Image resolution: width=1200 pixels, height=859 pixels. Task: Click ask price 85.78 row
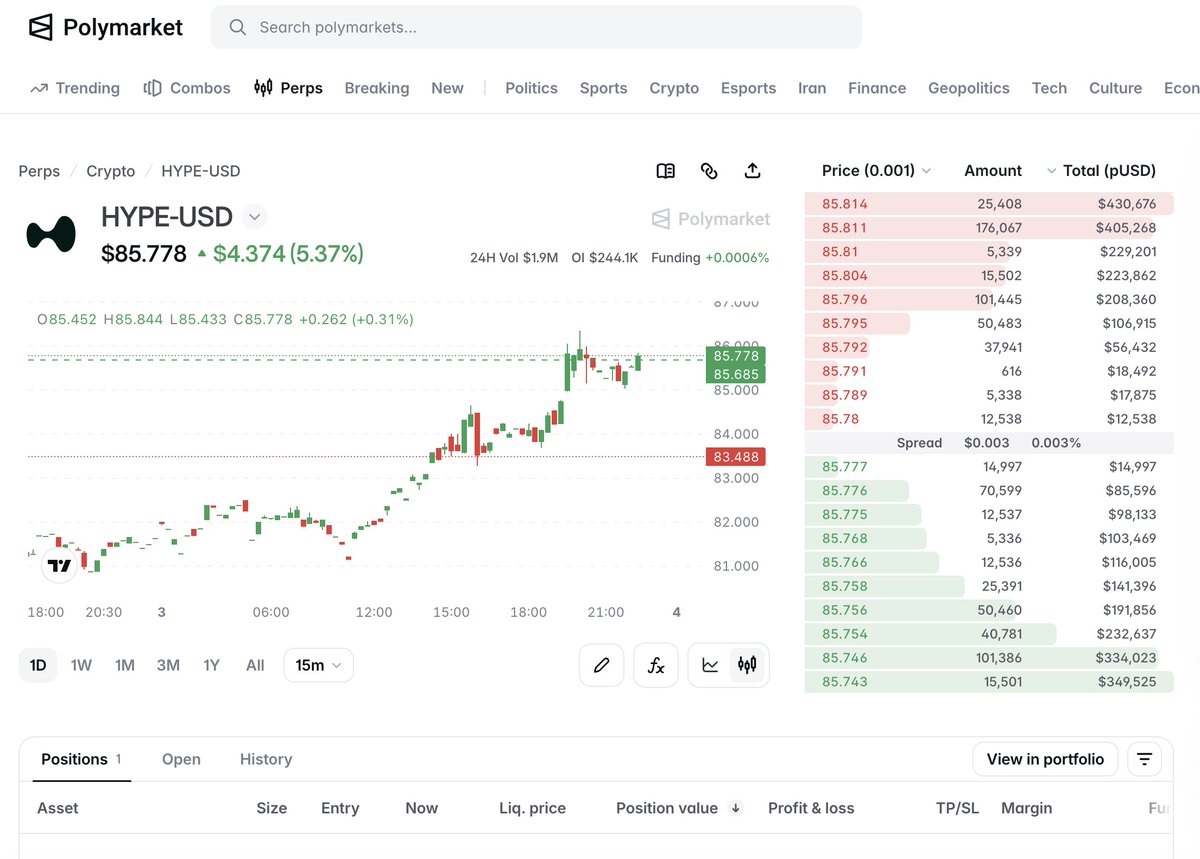coord(989,419)
